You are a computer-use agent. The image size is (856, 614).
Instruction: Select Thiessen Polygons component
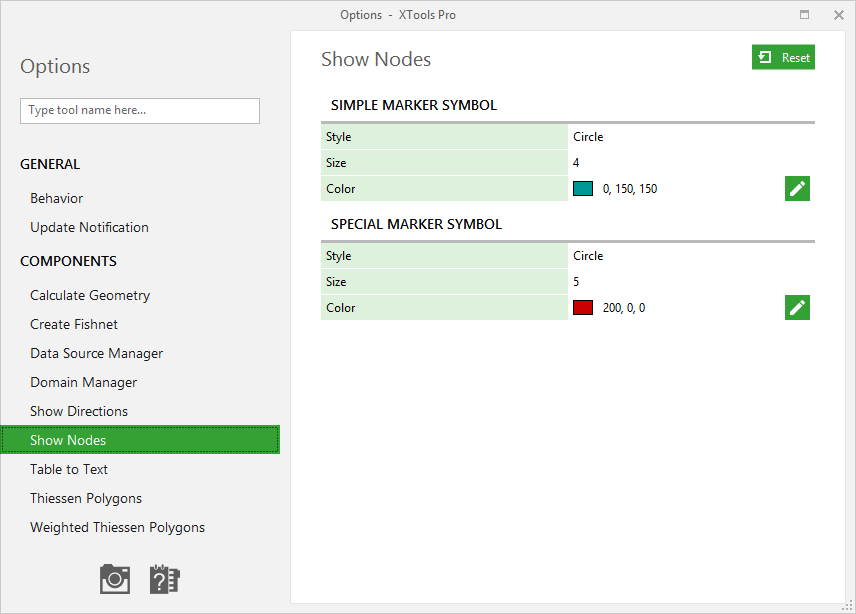[x=86, y=498]
